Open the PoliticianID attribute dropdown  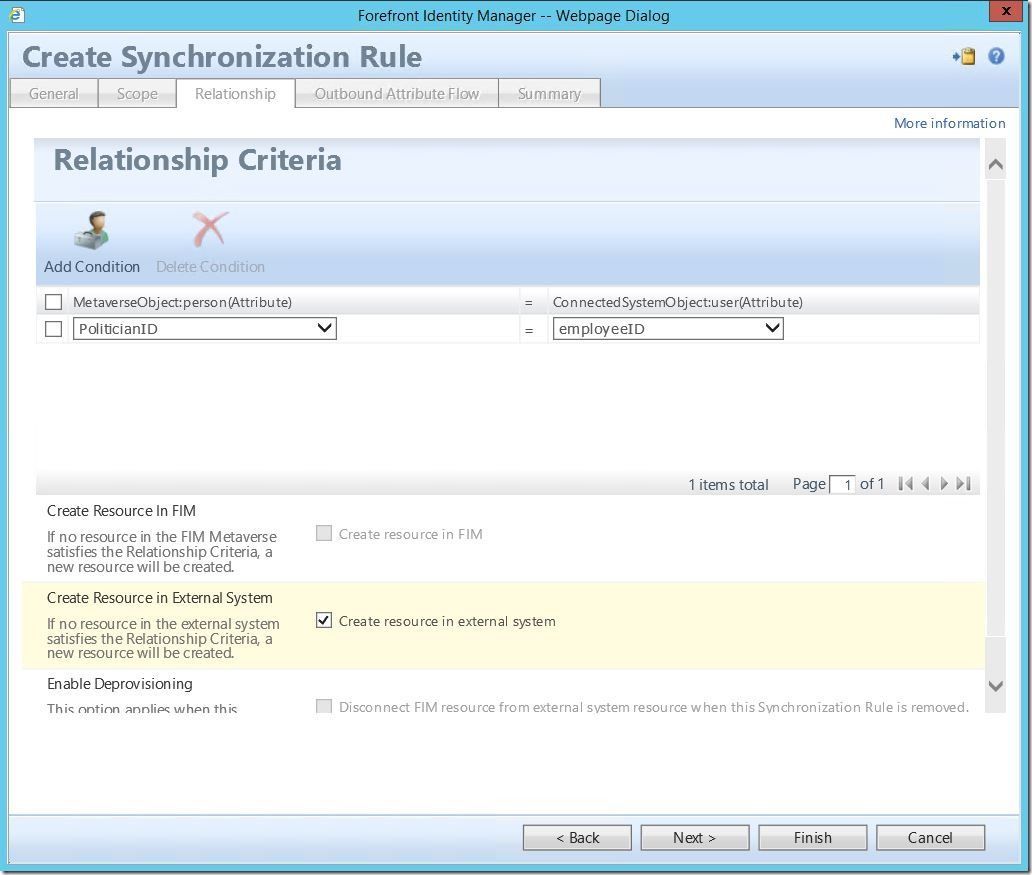click(x=205, y=329)
